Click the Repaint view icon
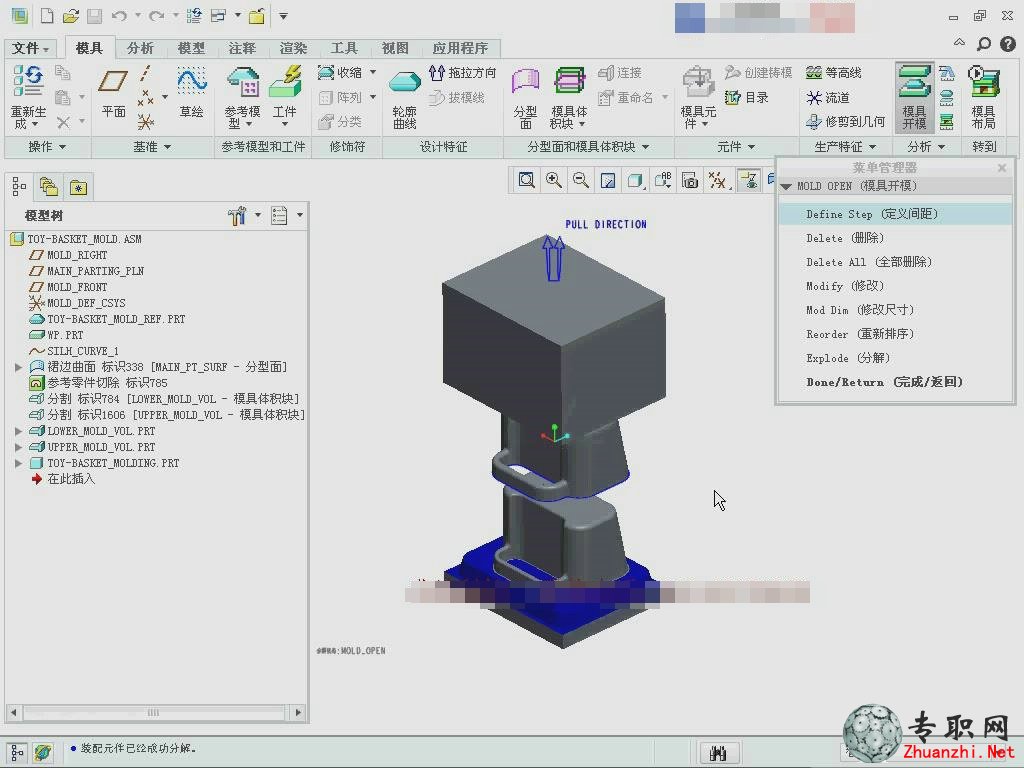The height and width of the screenshot is (768, 1024). (607, 180)
